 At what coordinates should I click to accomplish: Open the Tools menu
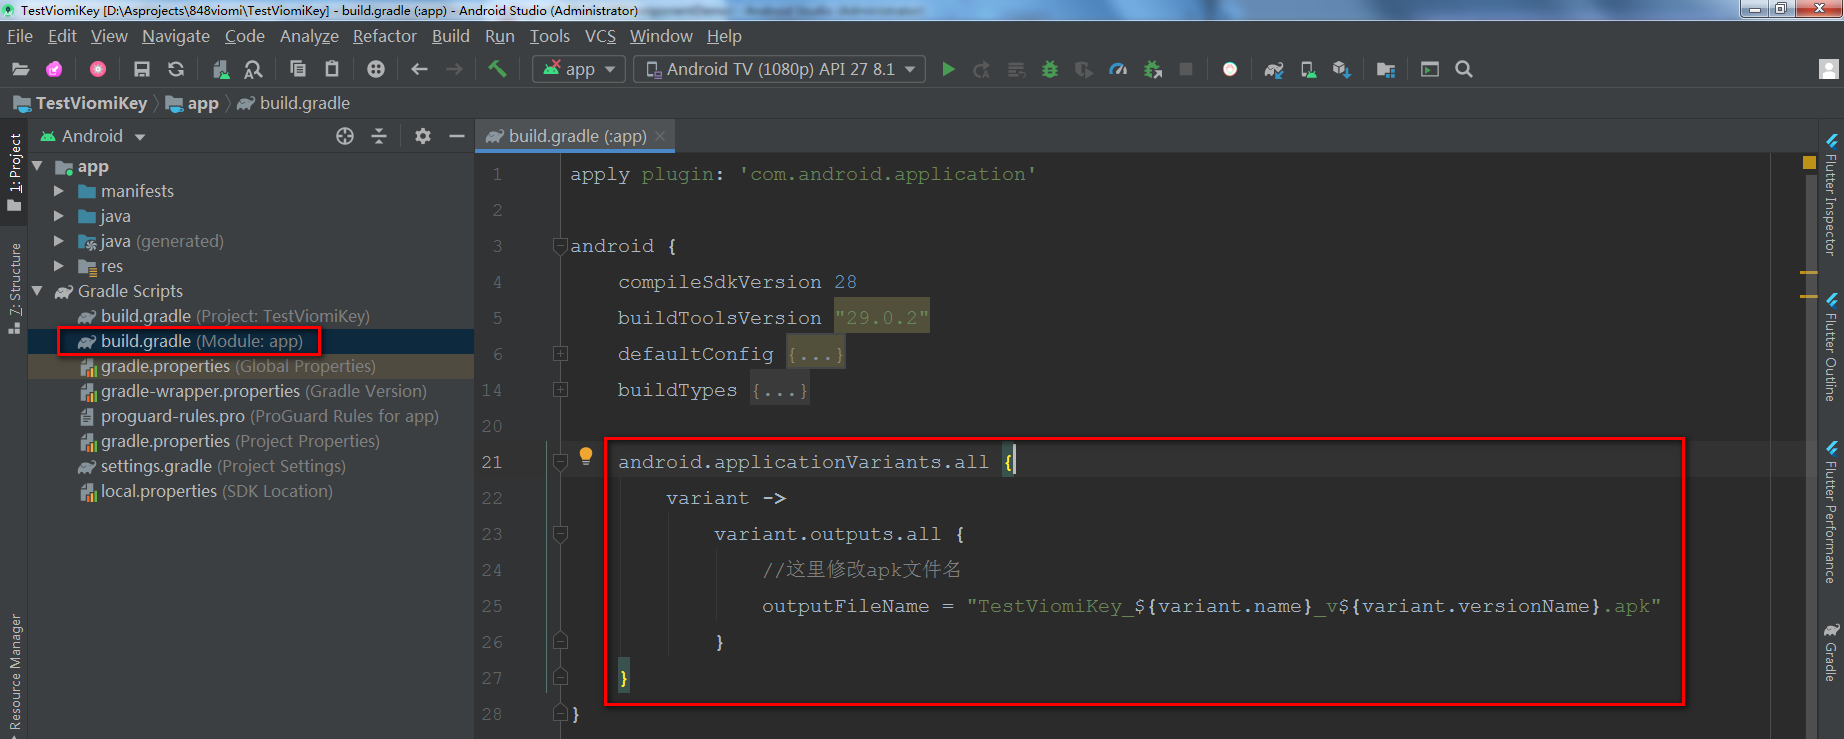tap(550, 36)
